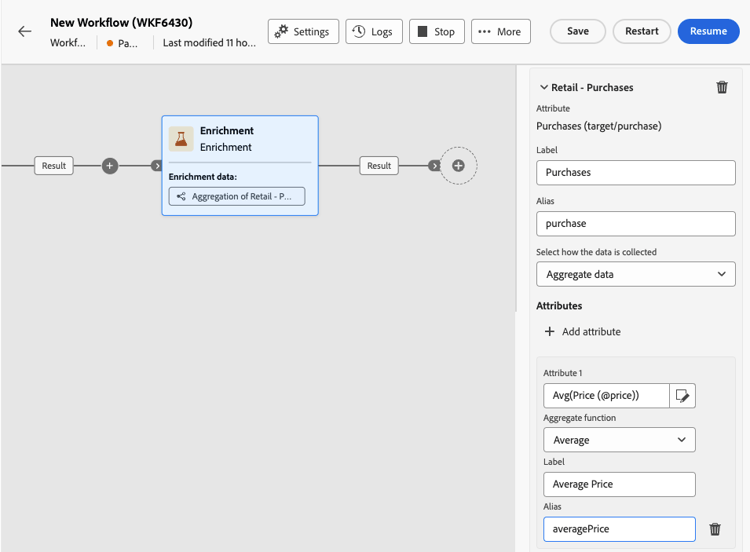Open the More actions menu
The height and width of the screenshot is (552, 750).
tap(500, 32)
